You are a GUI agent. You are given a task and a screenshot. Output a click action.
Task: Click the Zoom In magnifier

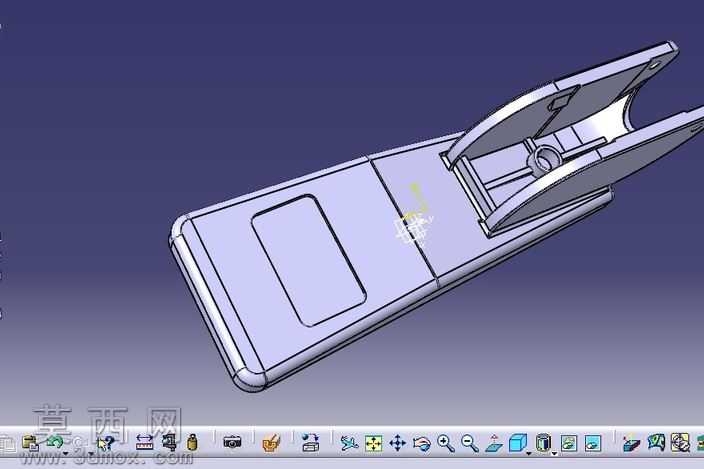tap(446, 443)
